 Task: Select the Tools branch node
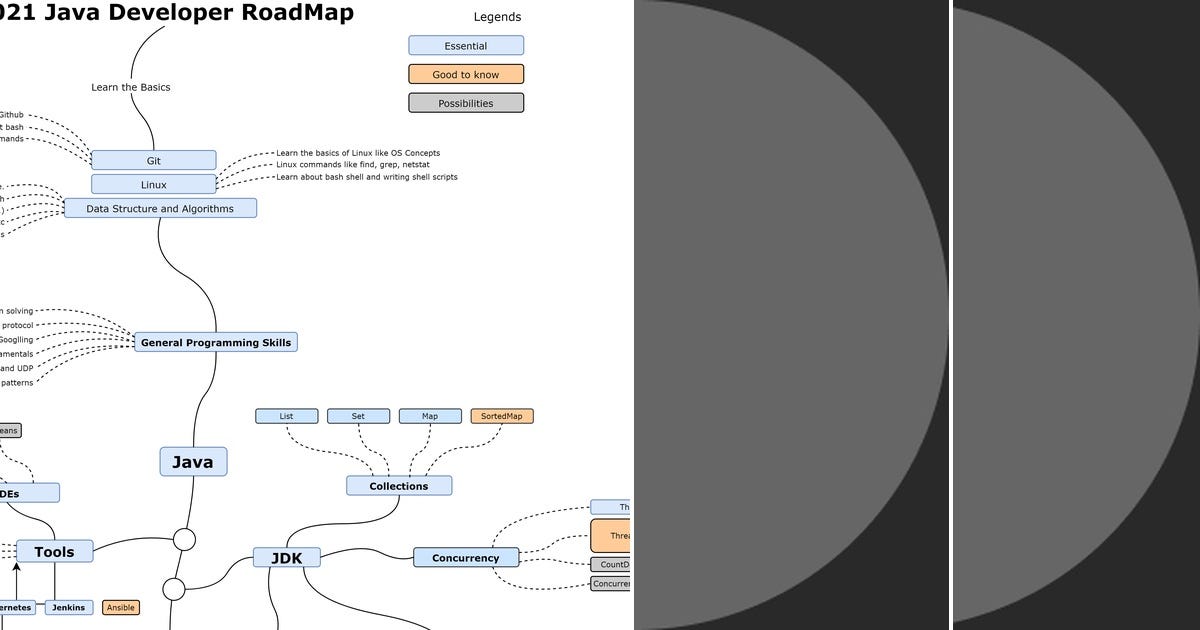coord(54,551)
